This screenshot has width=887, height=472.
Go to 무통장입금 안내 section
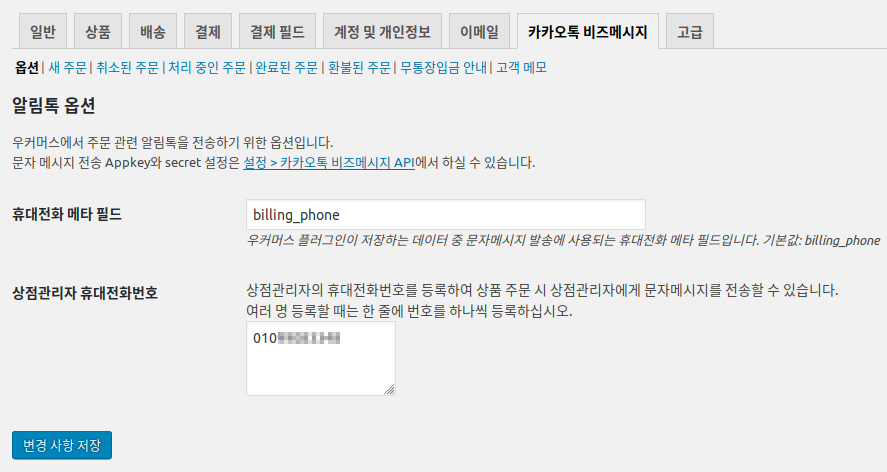coord(444,68)
